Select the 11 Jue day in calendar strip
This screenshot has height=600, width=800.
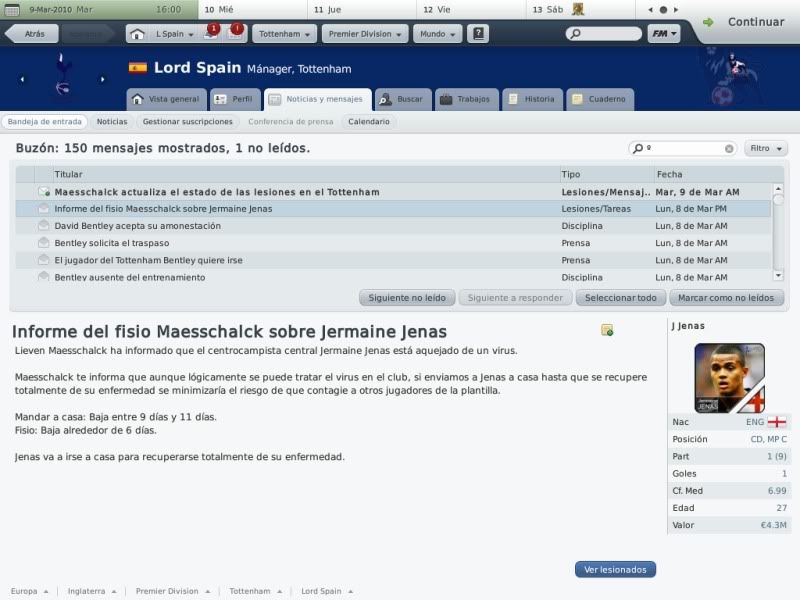[x=362, y=10]
